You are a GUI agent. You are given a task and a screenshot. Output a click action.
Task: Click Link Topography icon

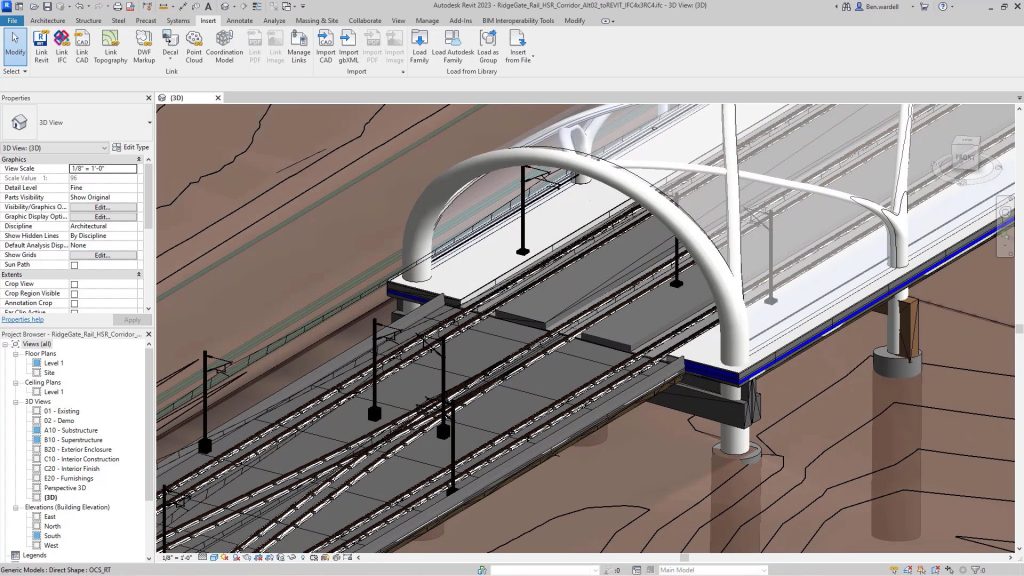coord(110,46)
